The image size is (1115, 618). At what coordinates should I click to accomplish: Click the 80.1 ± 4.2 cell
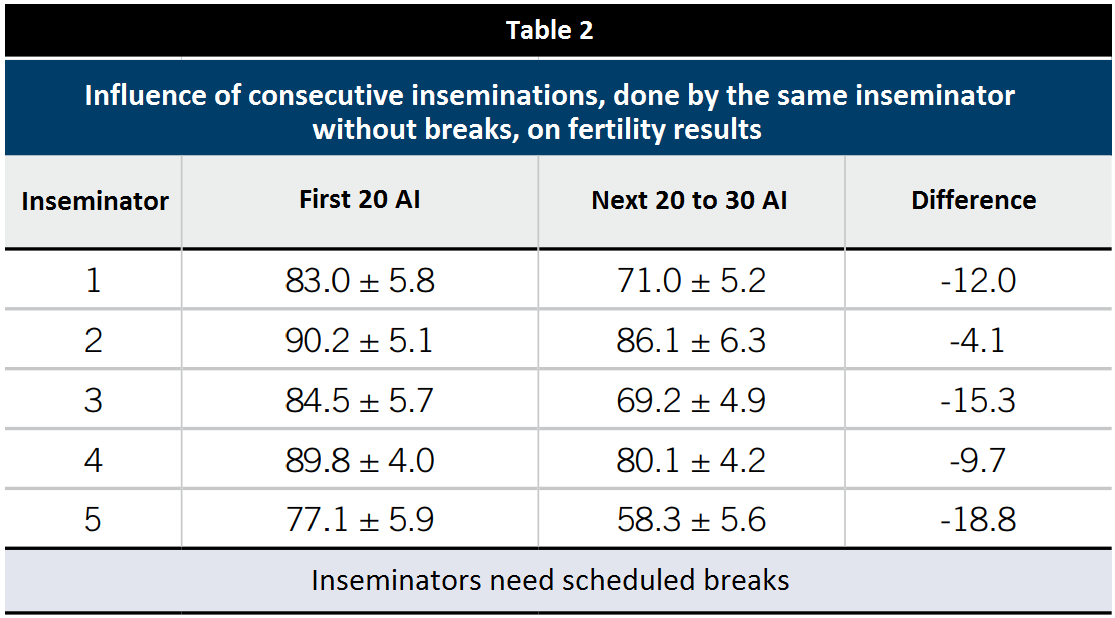coord(691,460)
